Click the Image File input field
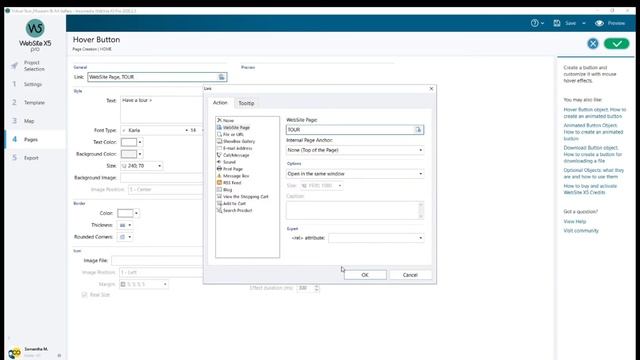 pyautogui.click(x=157, y=260)
